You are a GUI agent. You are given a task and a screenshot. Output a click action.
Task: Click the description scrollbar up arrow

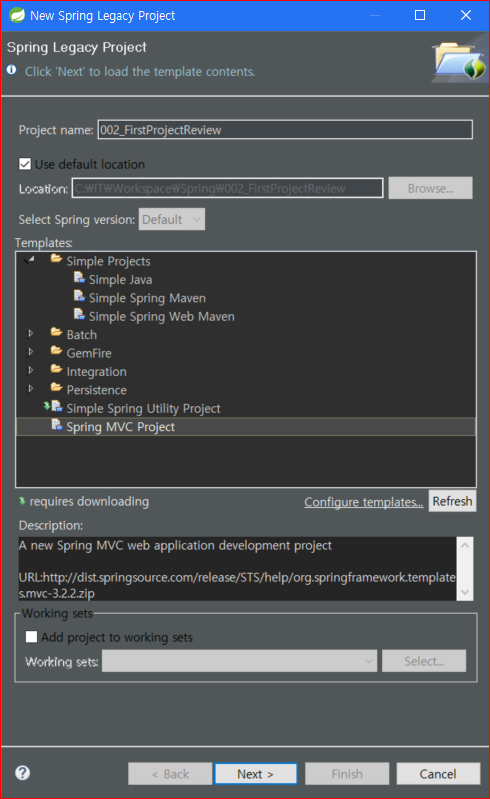point(465,545)
